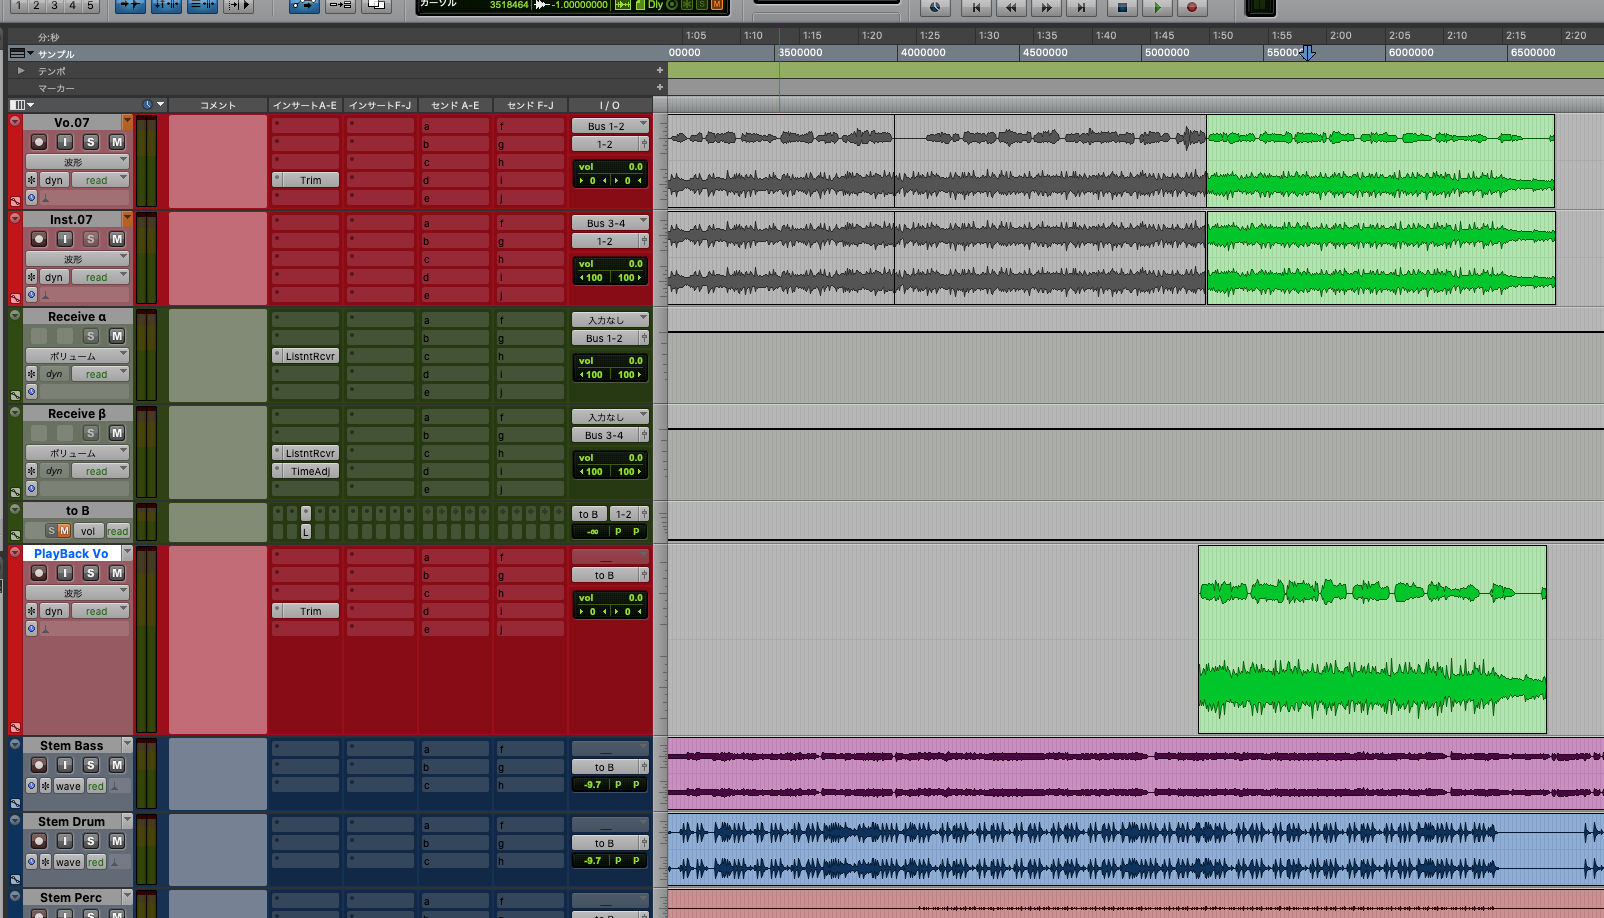Screen dimensions: 1604x918
Task: Add tempo change with テンポ plus button
Action: pos(660,71)
